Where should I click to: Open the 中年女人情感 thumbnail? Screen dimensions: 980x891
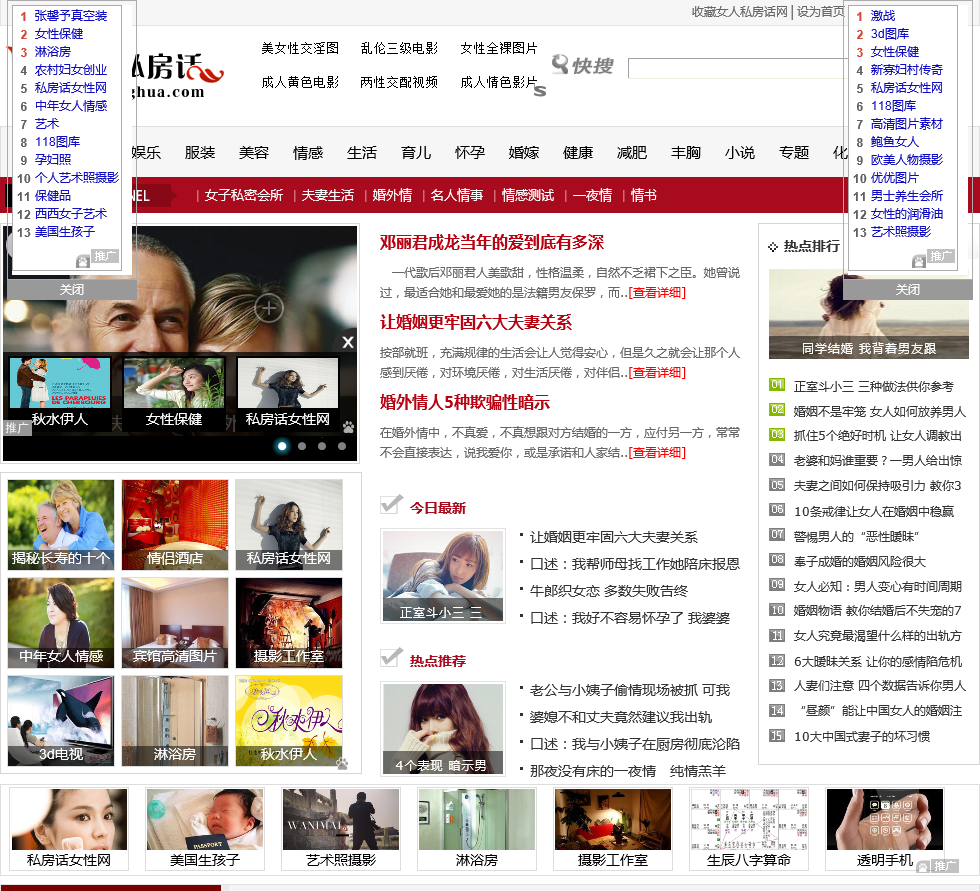click(x=61, y=623)
